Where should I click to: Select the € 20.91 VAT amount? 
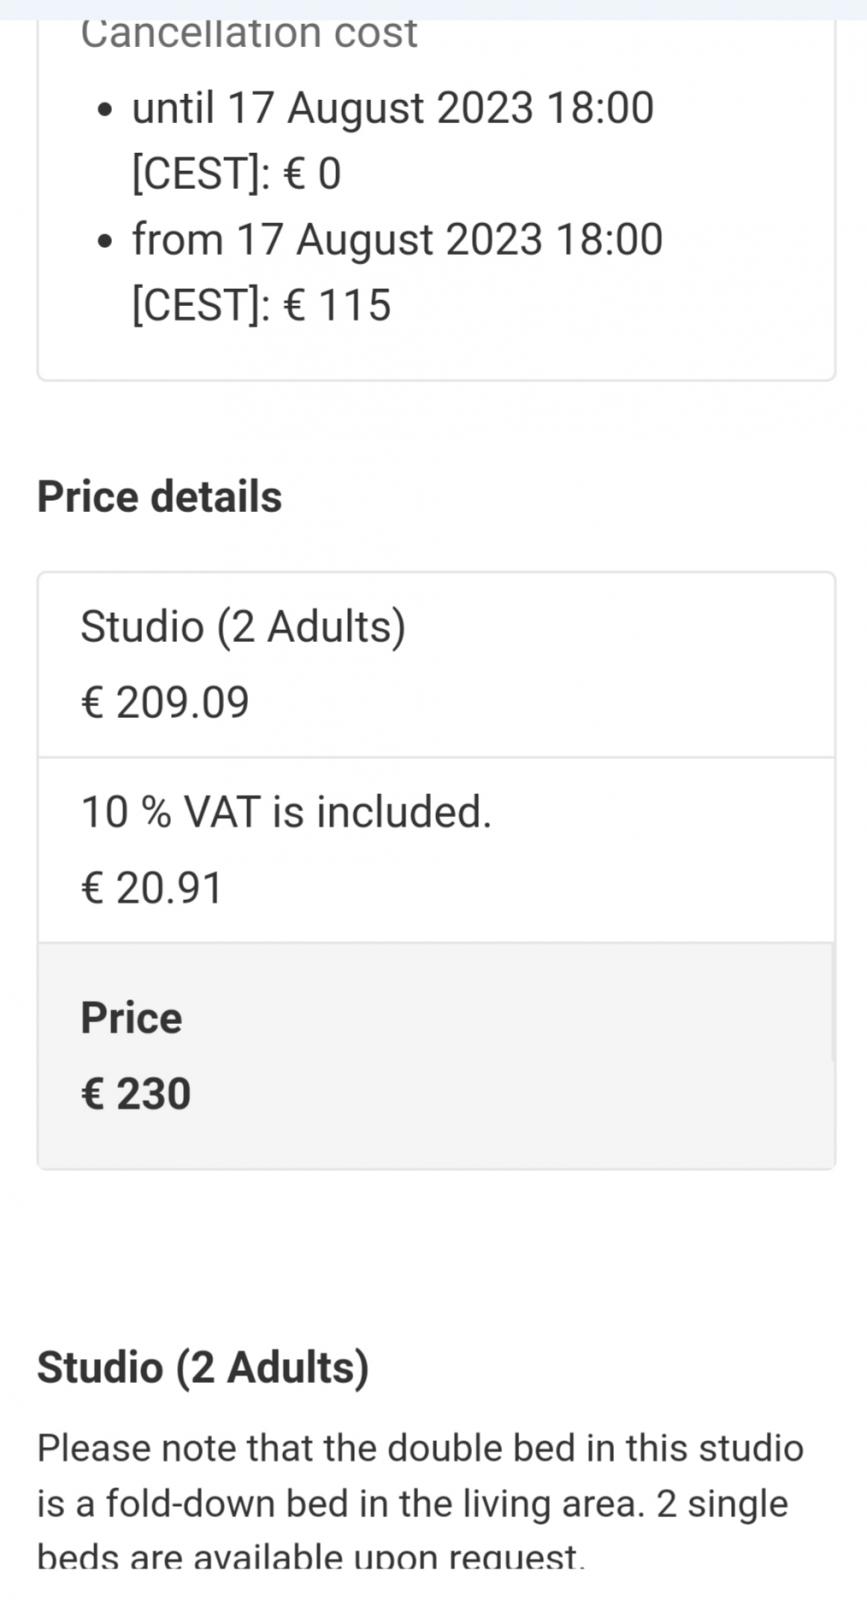point(151,888)
